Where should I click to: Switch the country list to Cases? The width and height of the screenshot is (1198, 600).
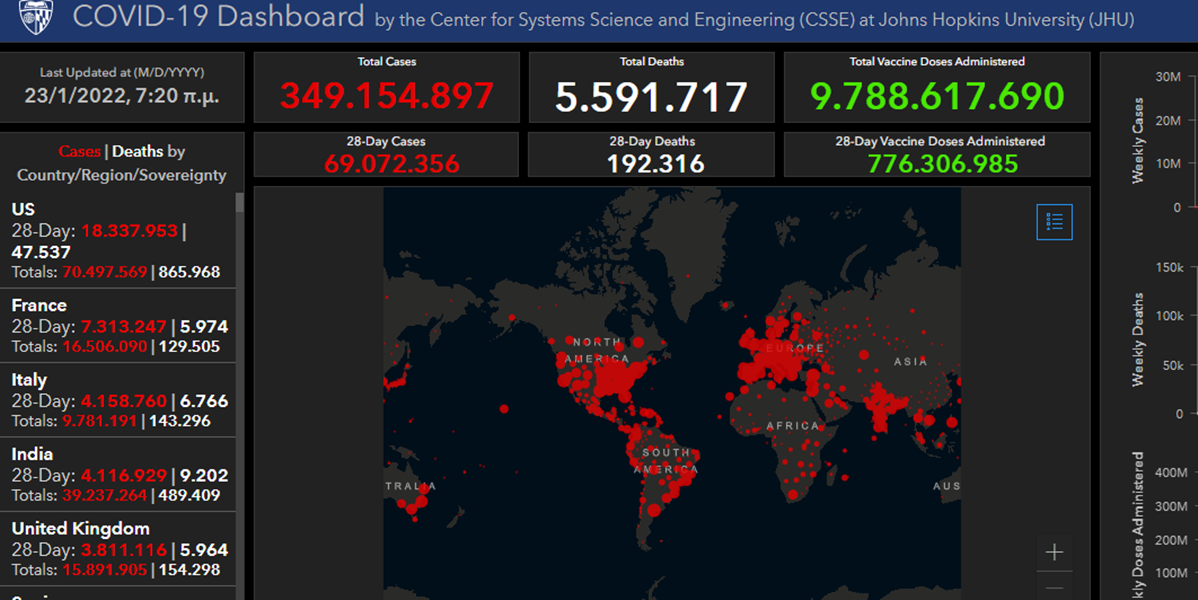79,152
